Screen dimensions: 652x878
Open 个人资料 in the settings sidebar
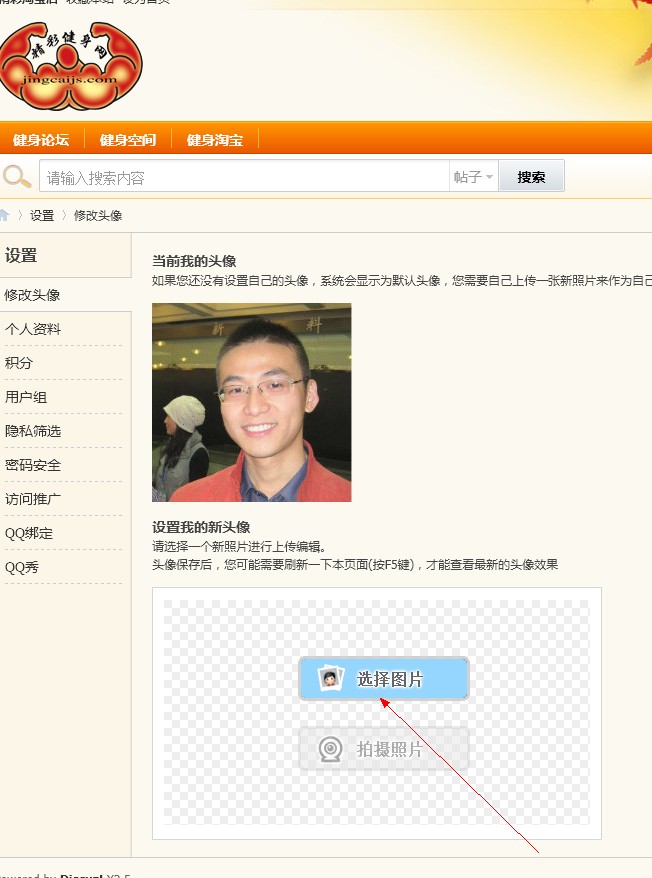pyautogui.click(x=33, y=329)
